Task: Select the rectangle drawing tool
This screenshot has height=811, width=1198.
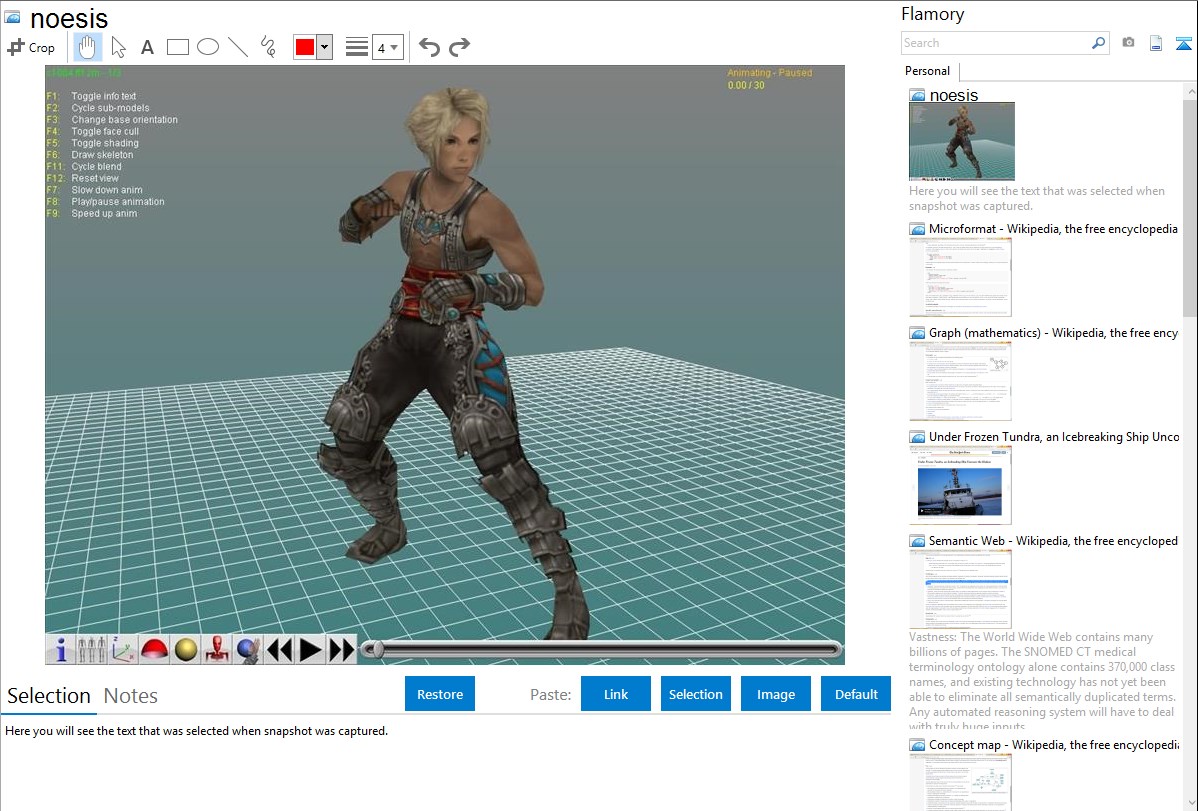Action: pos(177,47)
